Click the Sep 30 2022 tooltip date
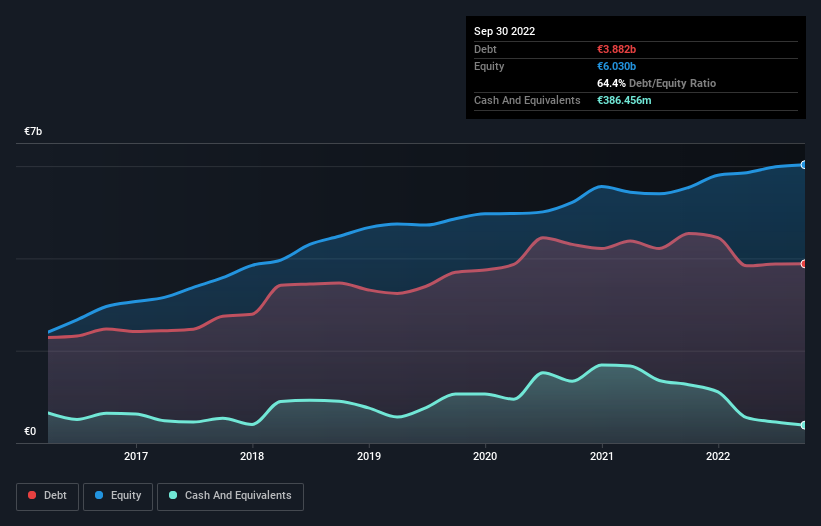Screen dimensions: 821x526 [x=504, y=31]
